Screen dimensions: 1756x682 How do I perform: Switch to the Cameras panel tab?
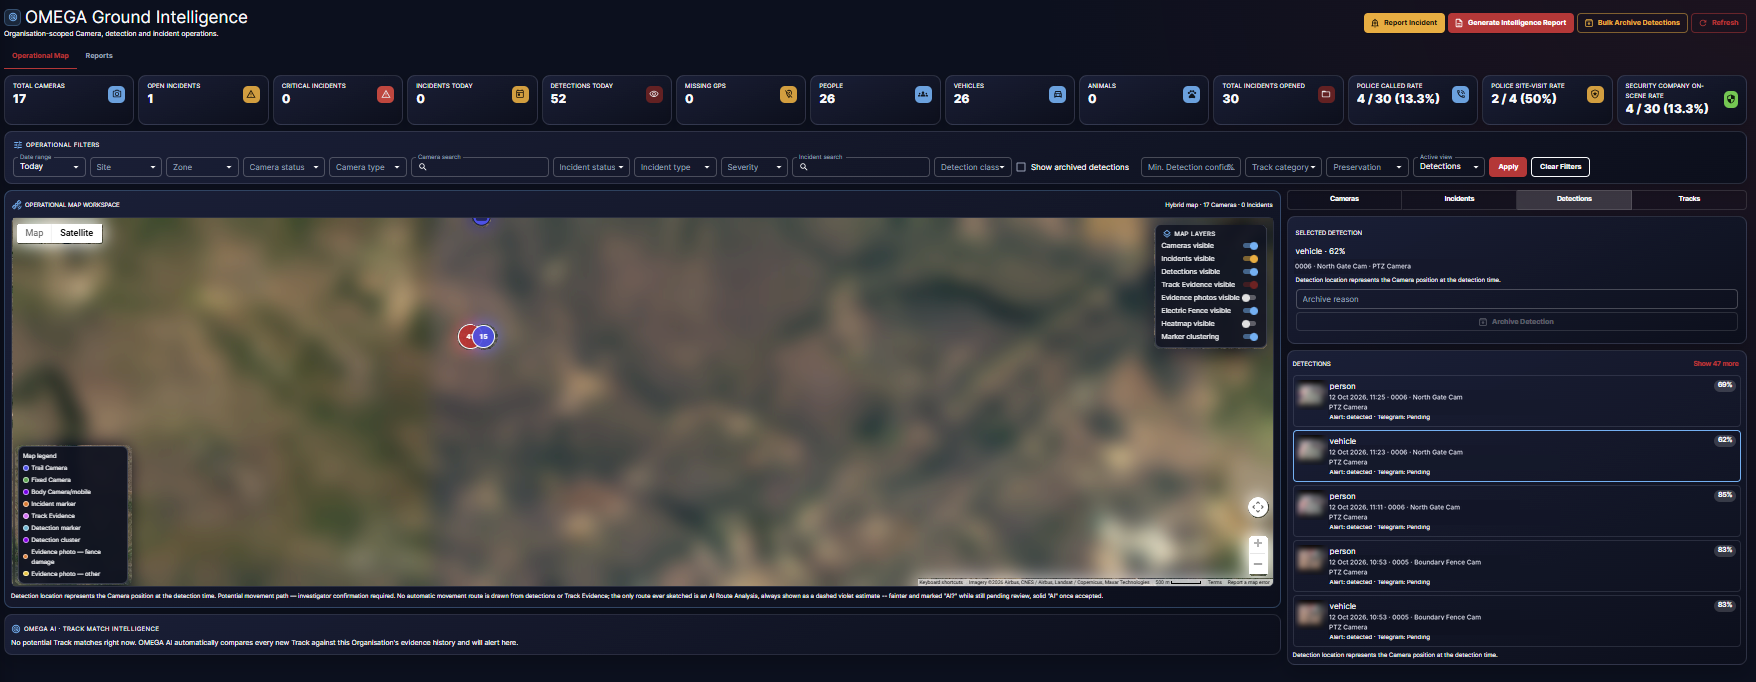(1344, 199)
